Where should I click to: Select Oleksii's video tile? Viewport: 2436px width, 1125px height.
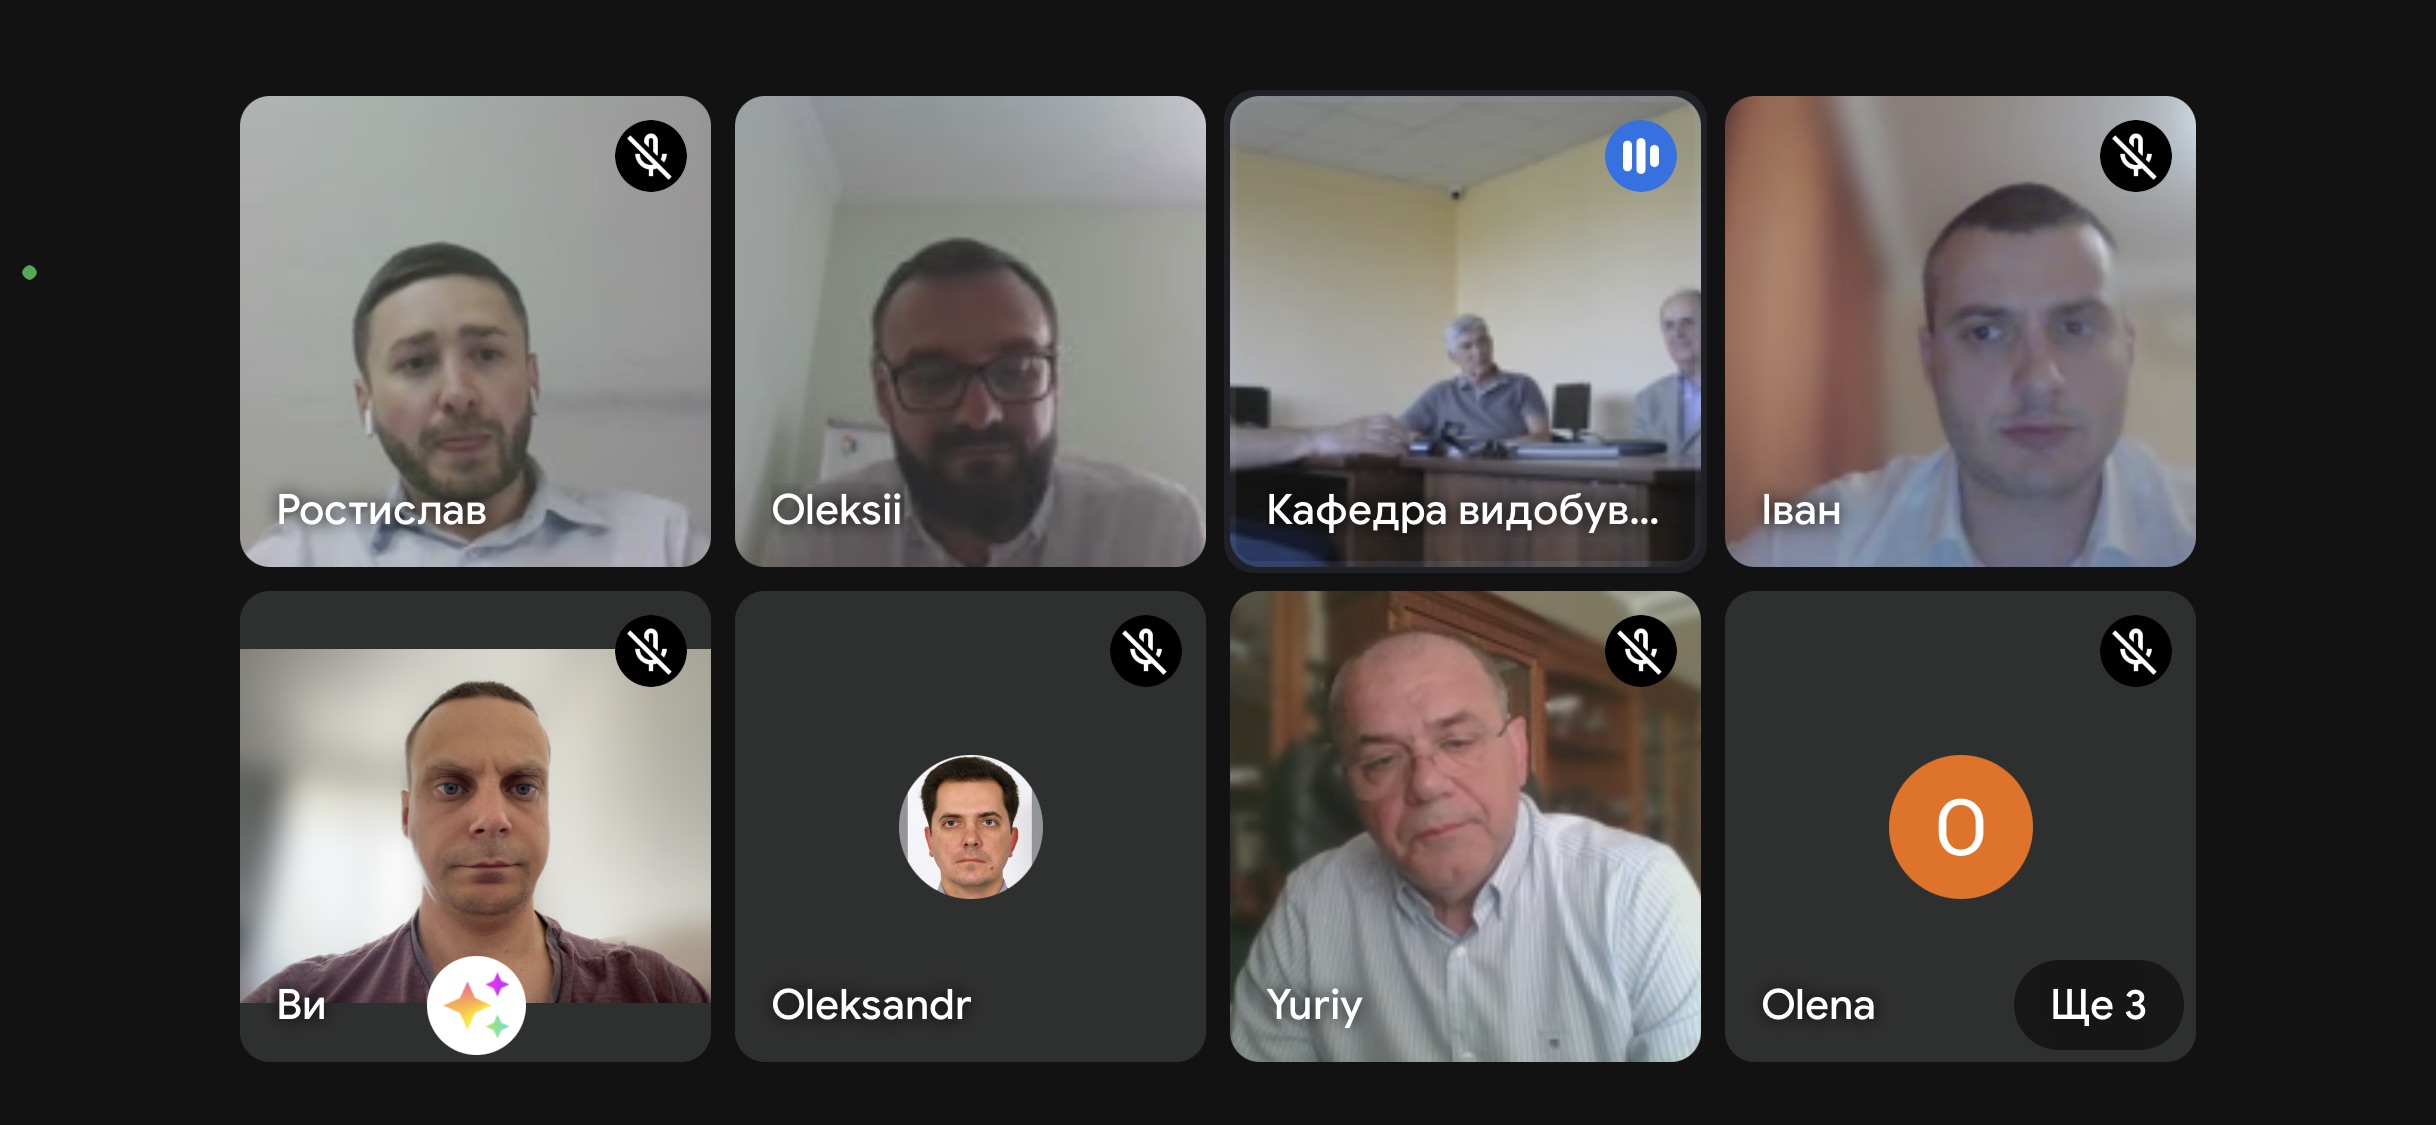click(970, 331)
